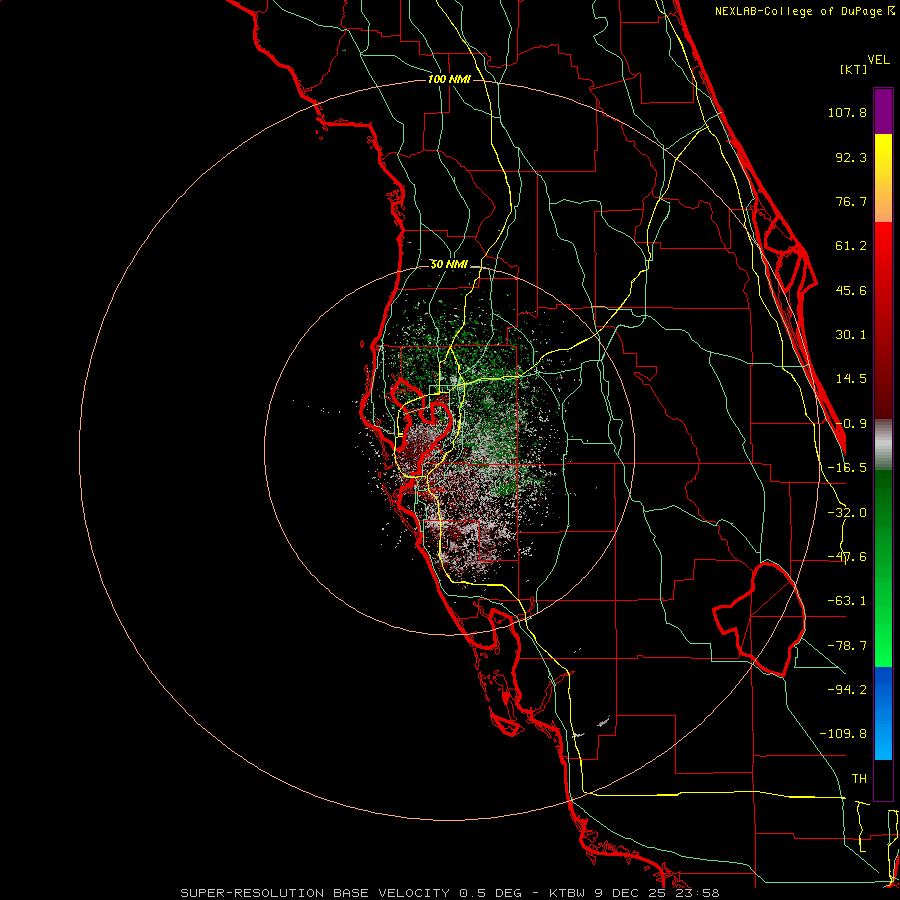Click the 100 NMI range ring label
Screen dimensions: 900x900
(449, 79)
